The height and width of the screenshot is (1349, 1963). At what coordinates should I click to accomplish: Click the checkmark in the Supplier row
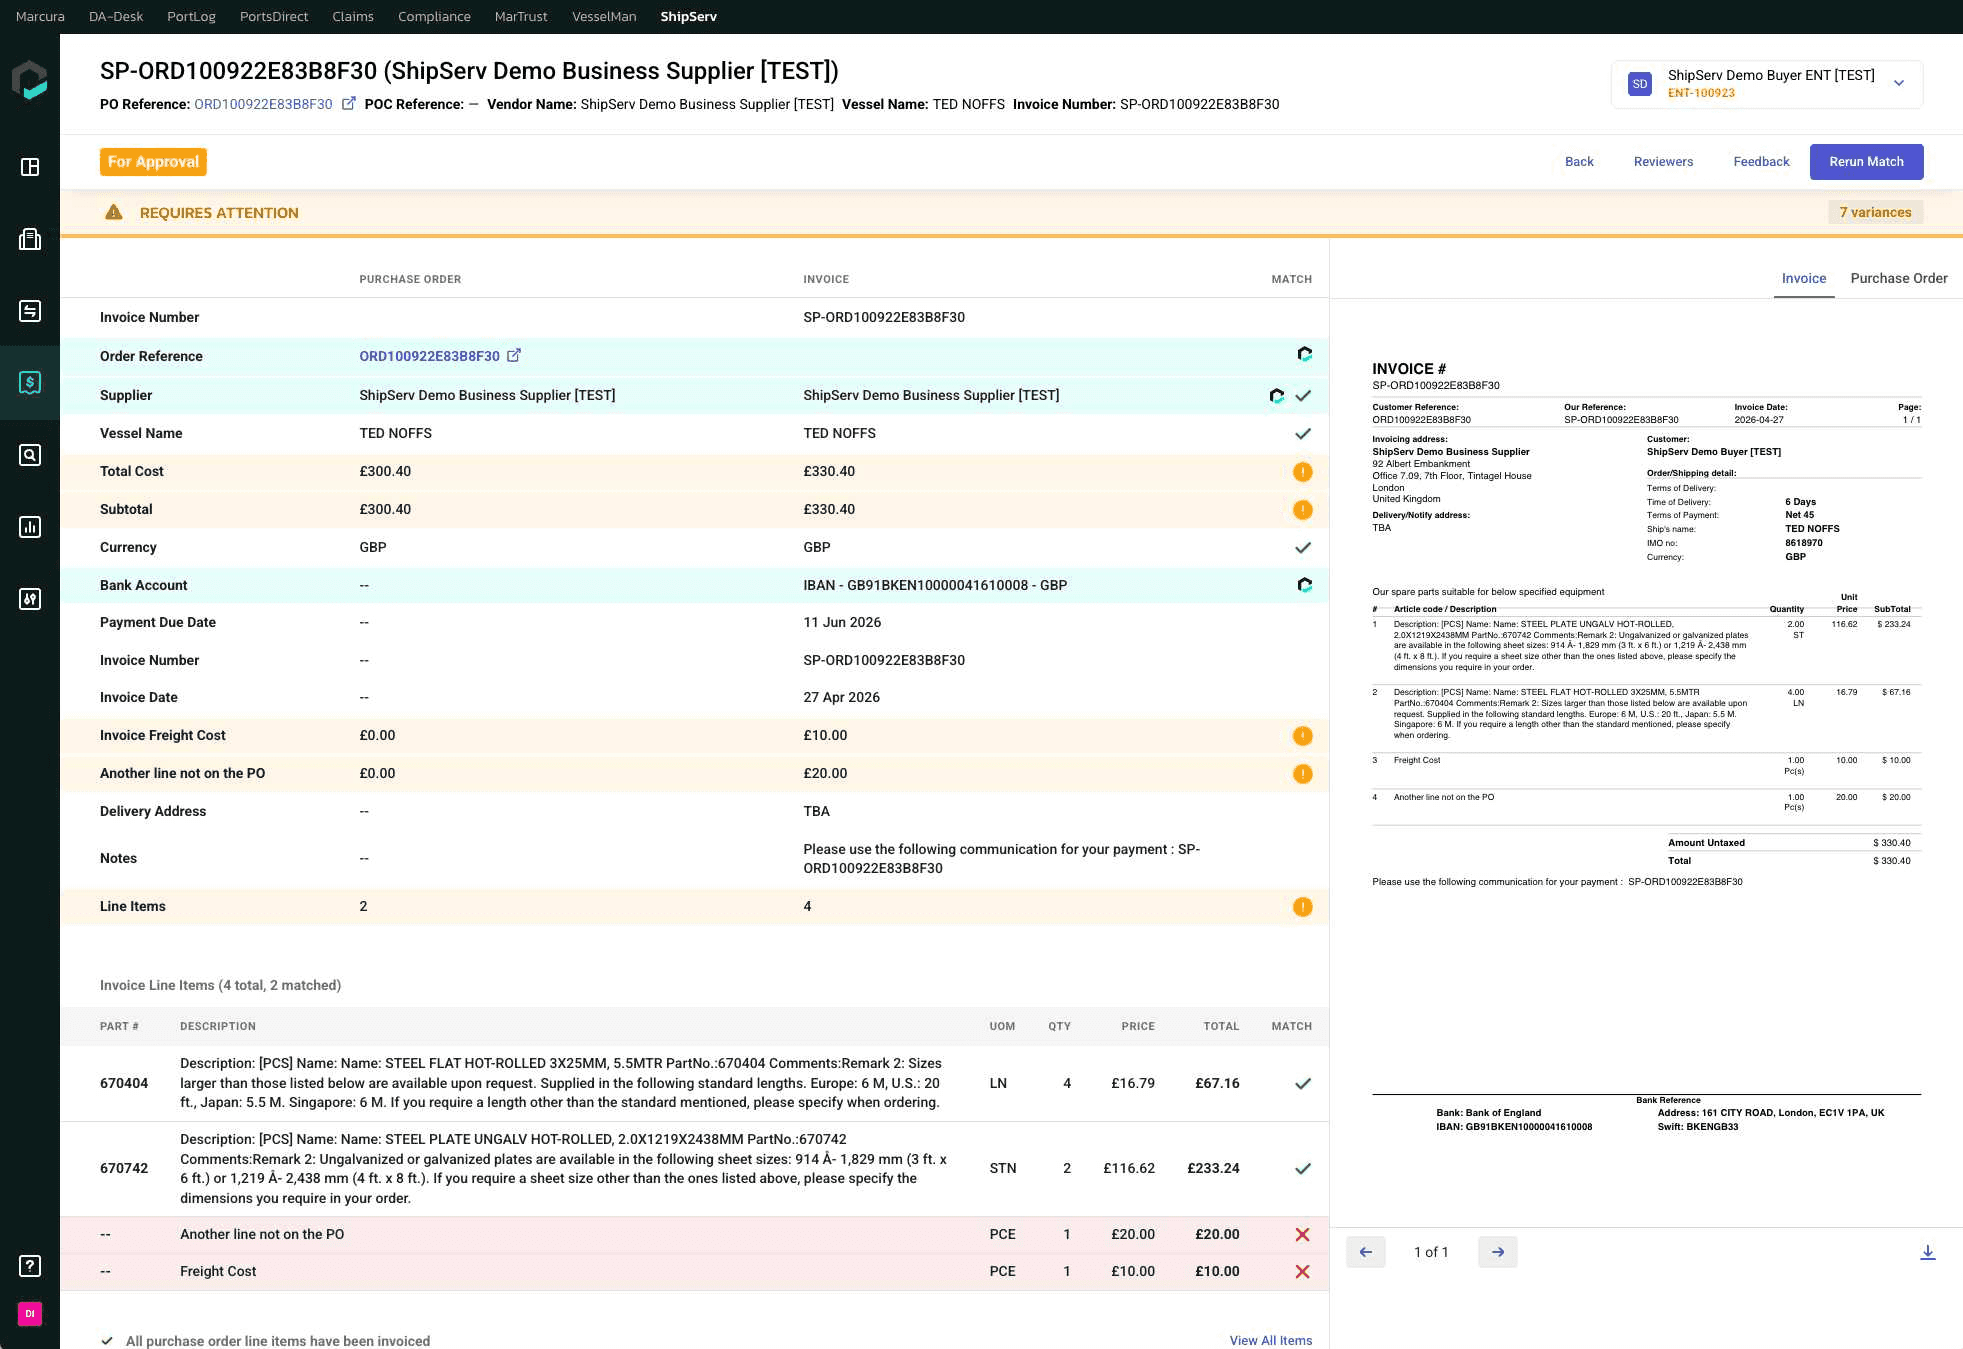pyautogui.click(x=1303, y=396)
